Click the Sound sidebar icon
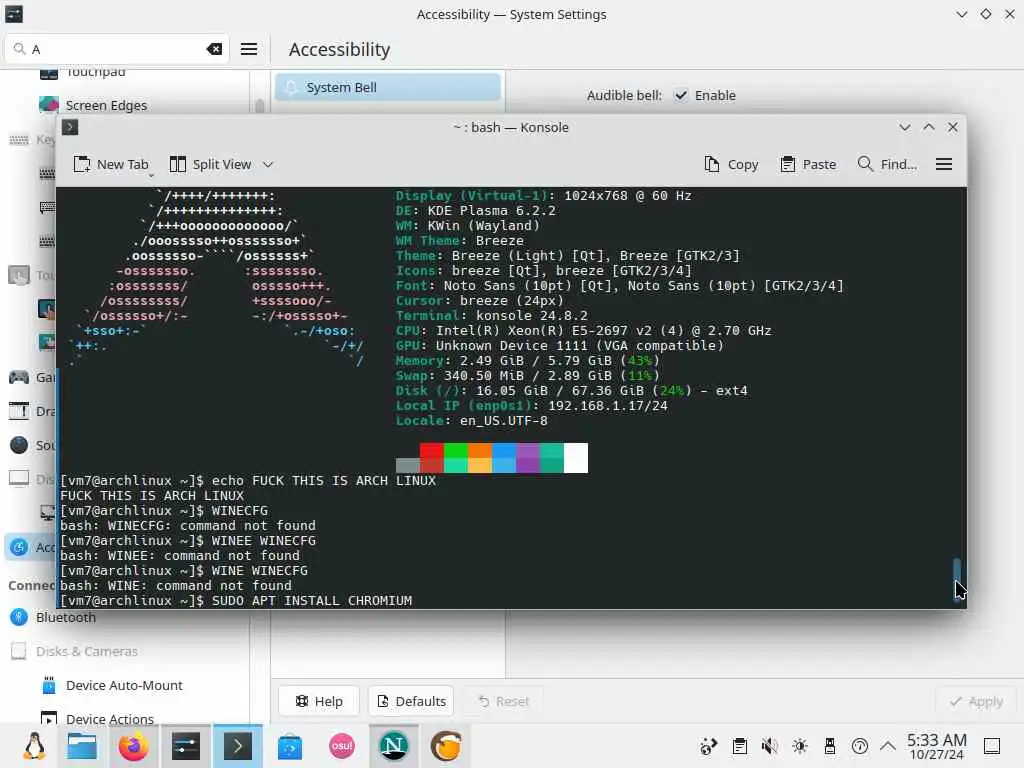This screenshot has height=768, width=1024. (x=19, y=445)
